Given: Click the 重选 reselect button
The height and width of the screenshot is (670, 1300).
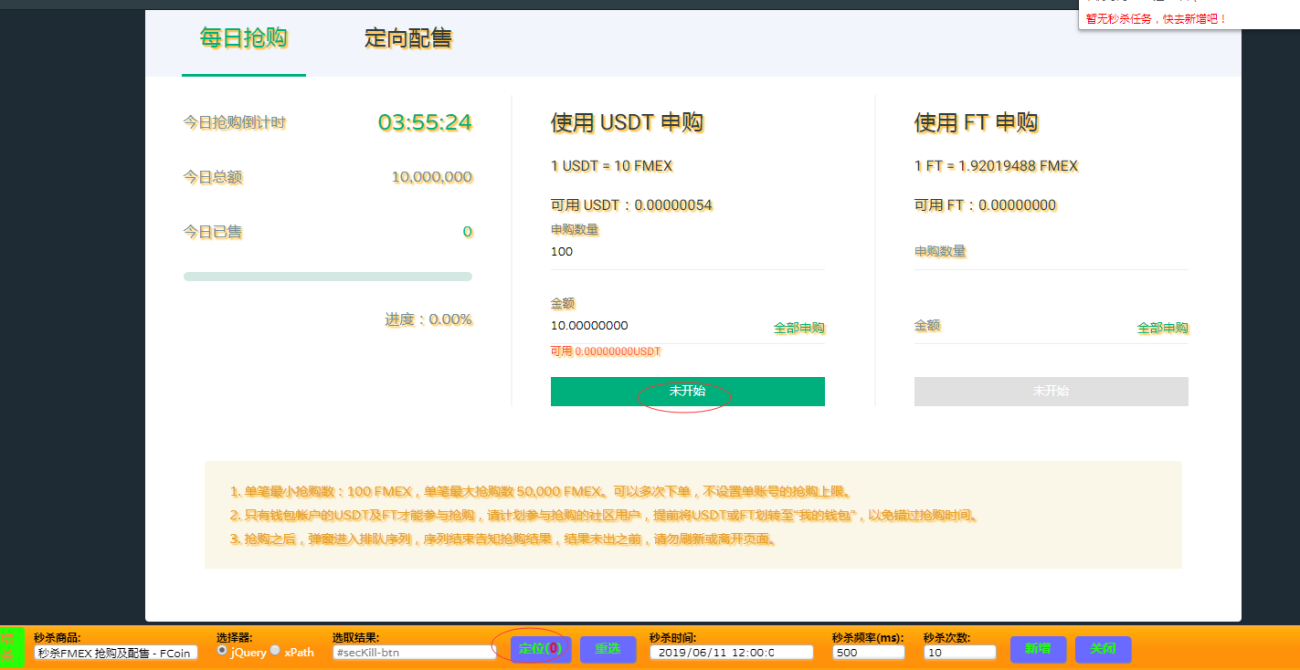Looking at the screenshot, I should tap(607, 649).
